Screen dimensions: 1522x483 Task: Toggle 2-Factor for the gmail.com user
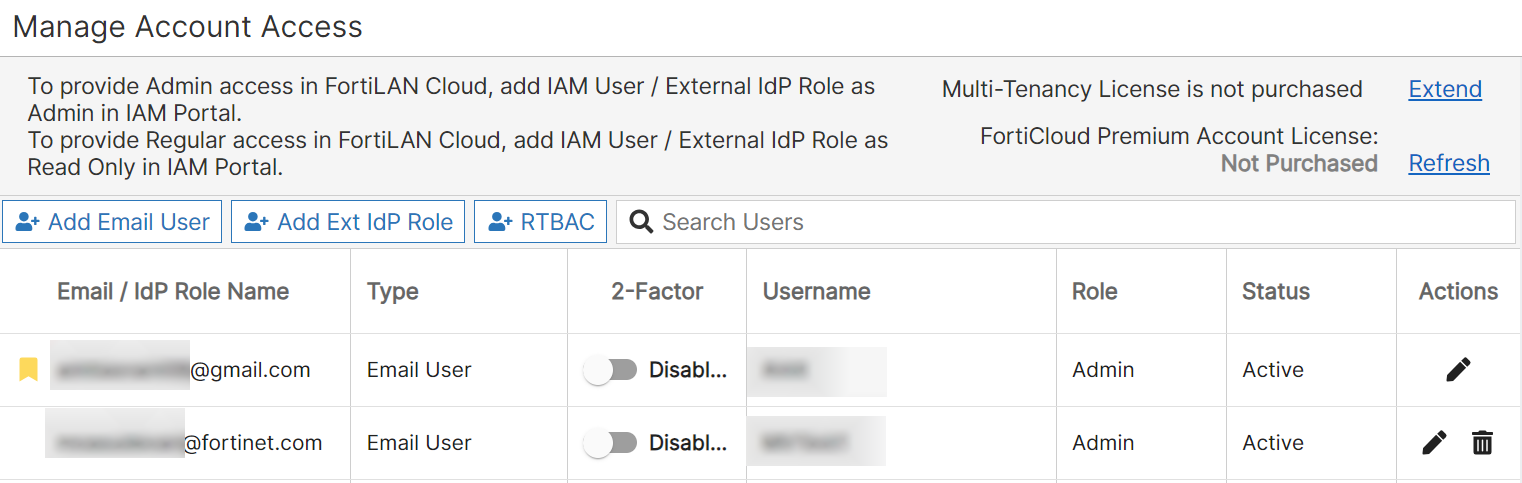(x=611, y=370)
